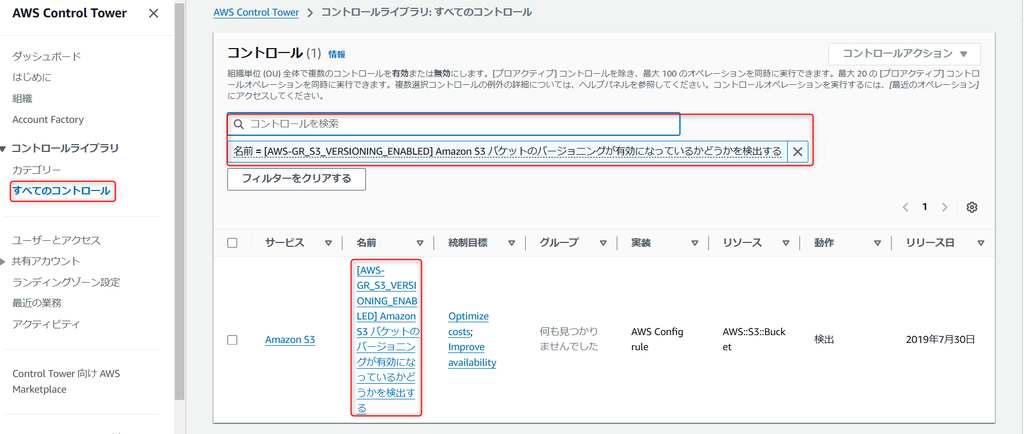The height and width of the screenshot is (434, 1024).
Task: Open Account Factory in the sidebar
Action: point(48,119)
